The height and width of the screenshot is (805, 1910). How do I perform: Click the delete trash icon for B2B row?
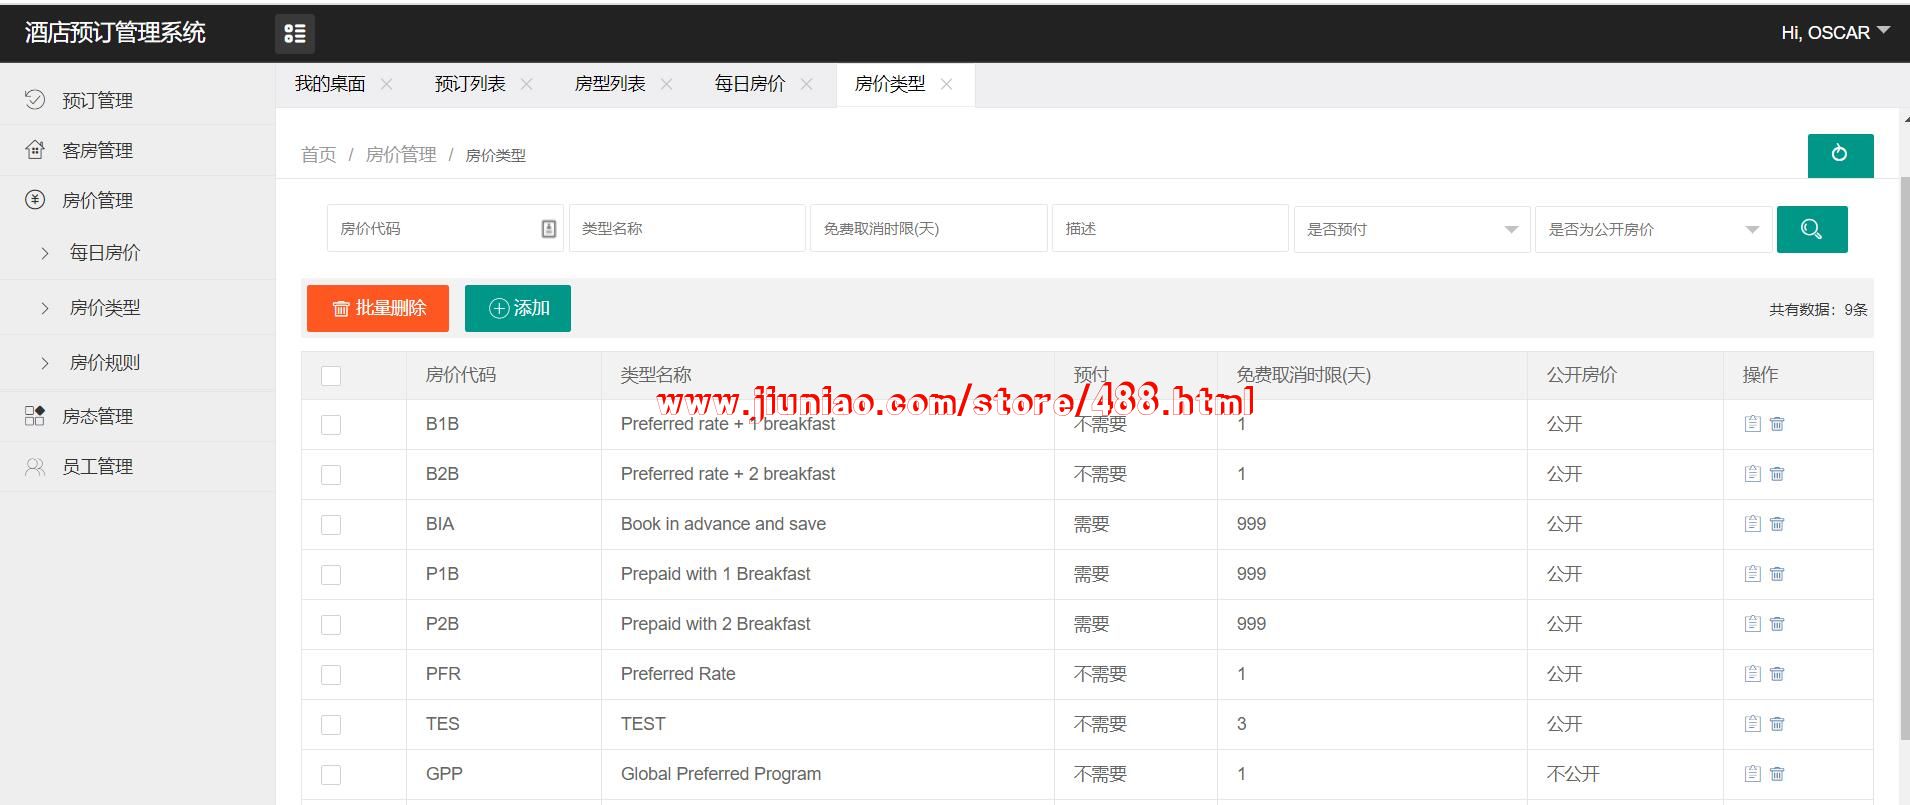point(1777,474)
